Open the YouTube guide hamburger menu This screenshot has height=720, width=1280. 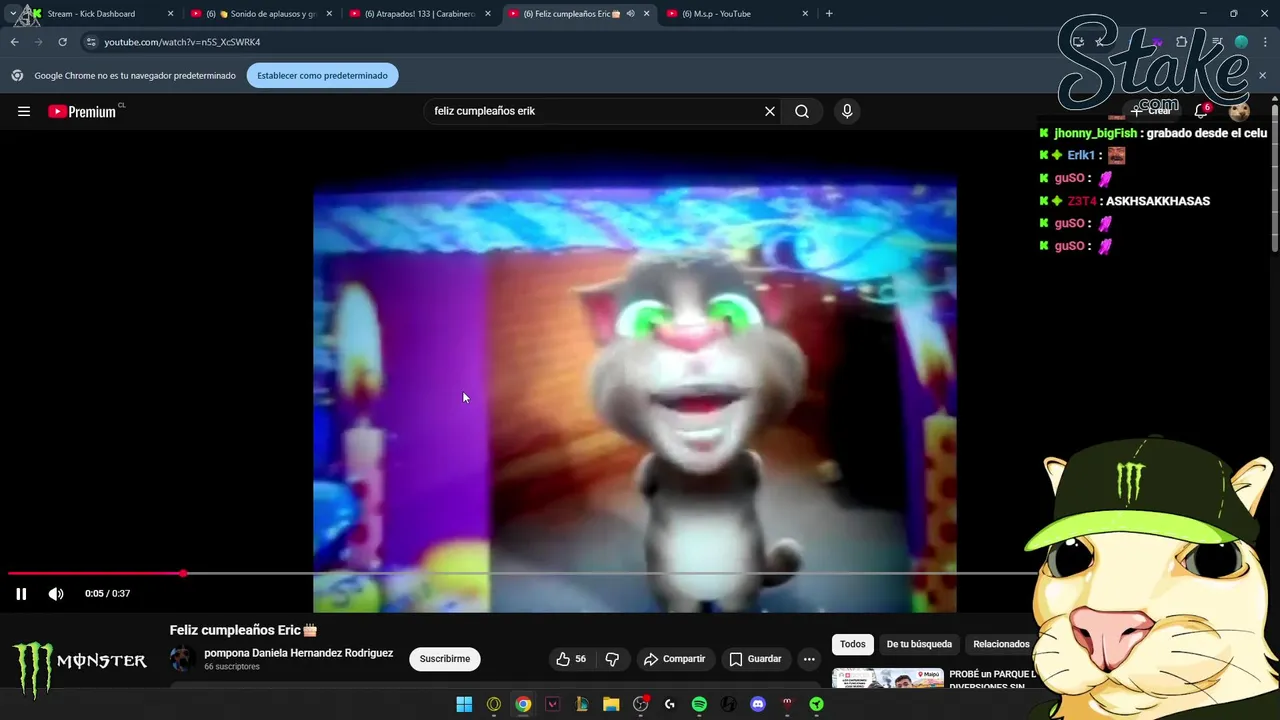[x=24, y=111]
